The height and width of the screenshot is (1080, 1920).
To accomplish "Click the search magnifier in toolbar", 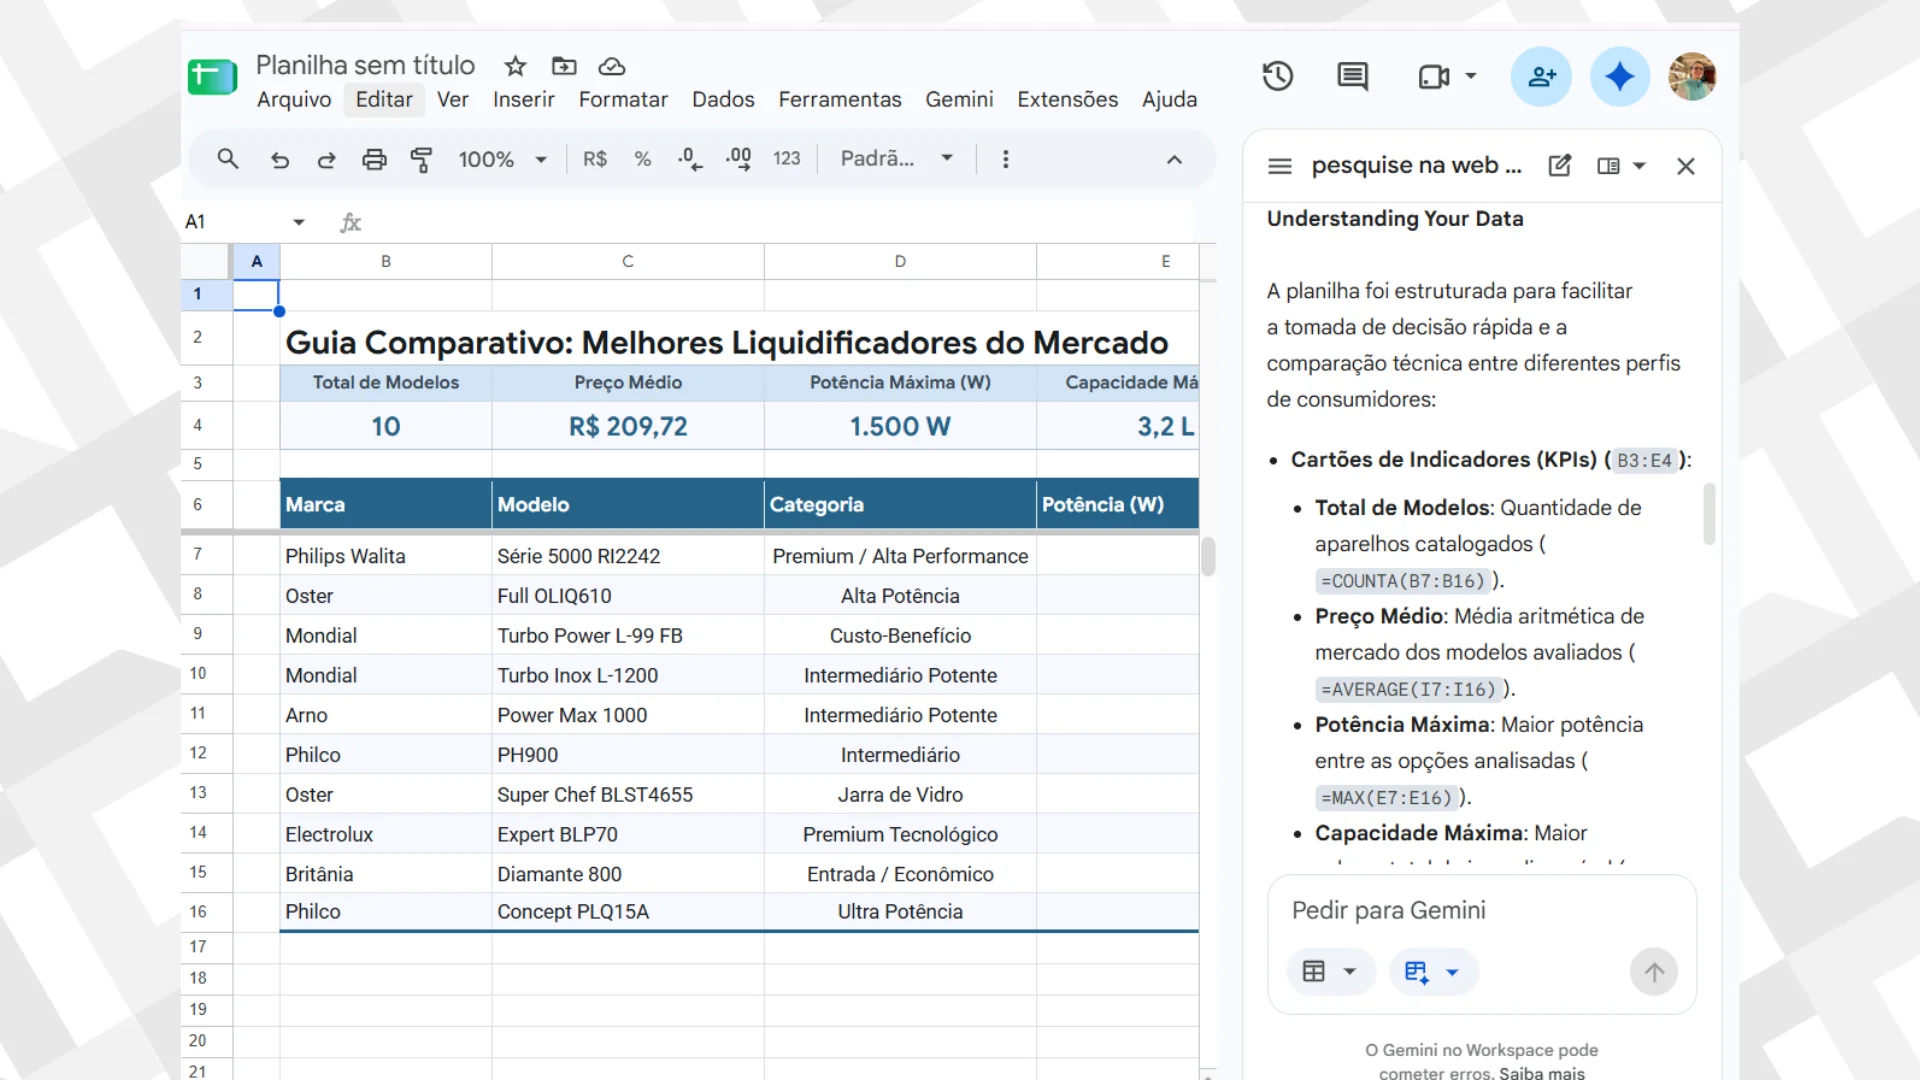I will (x=228, y=159).
